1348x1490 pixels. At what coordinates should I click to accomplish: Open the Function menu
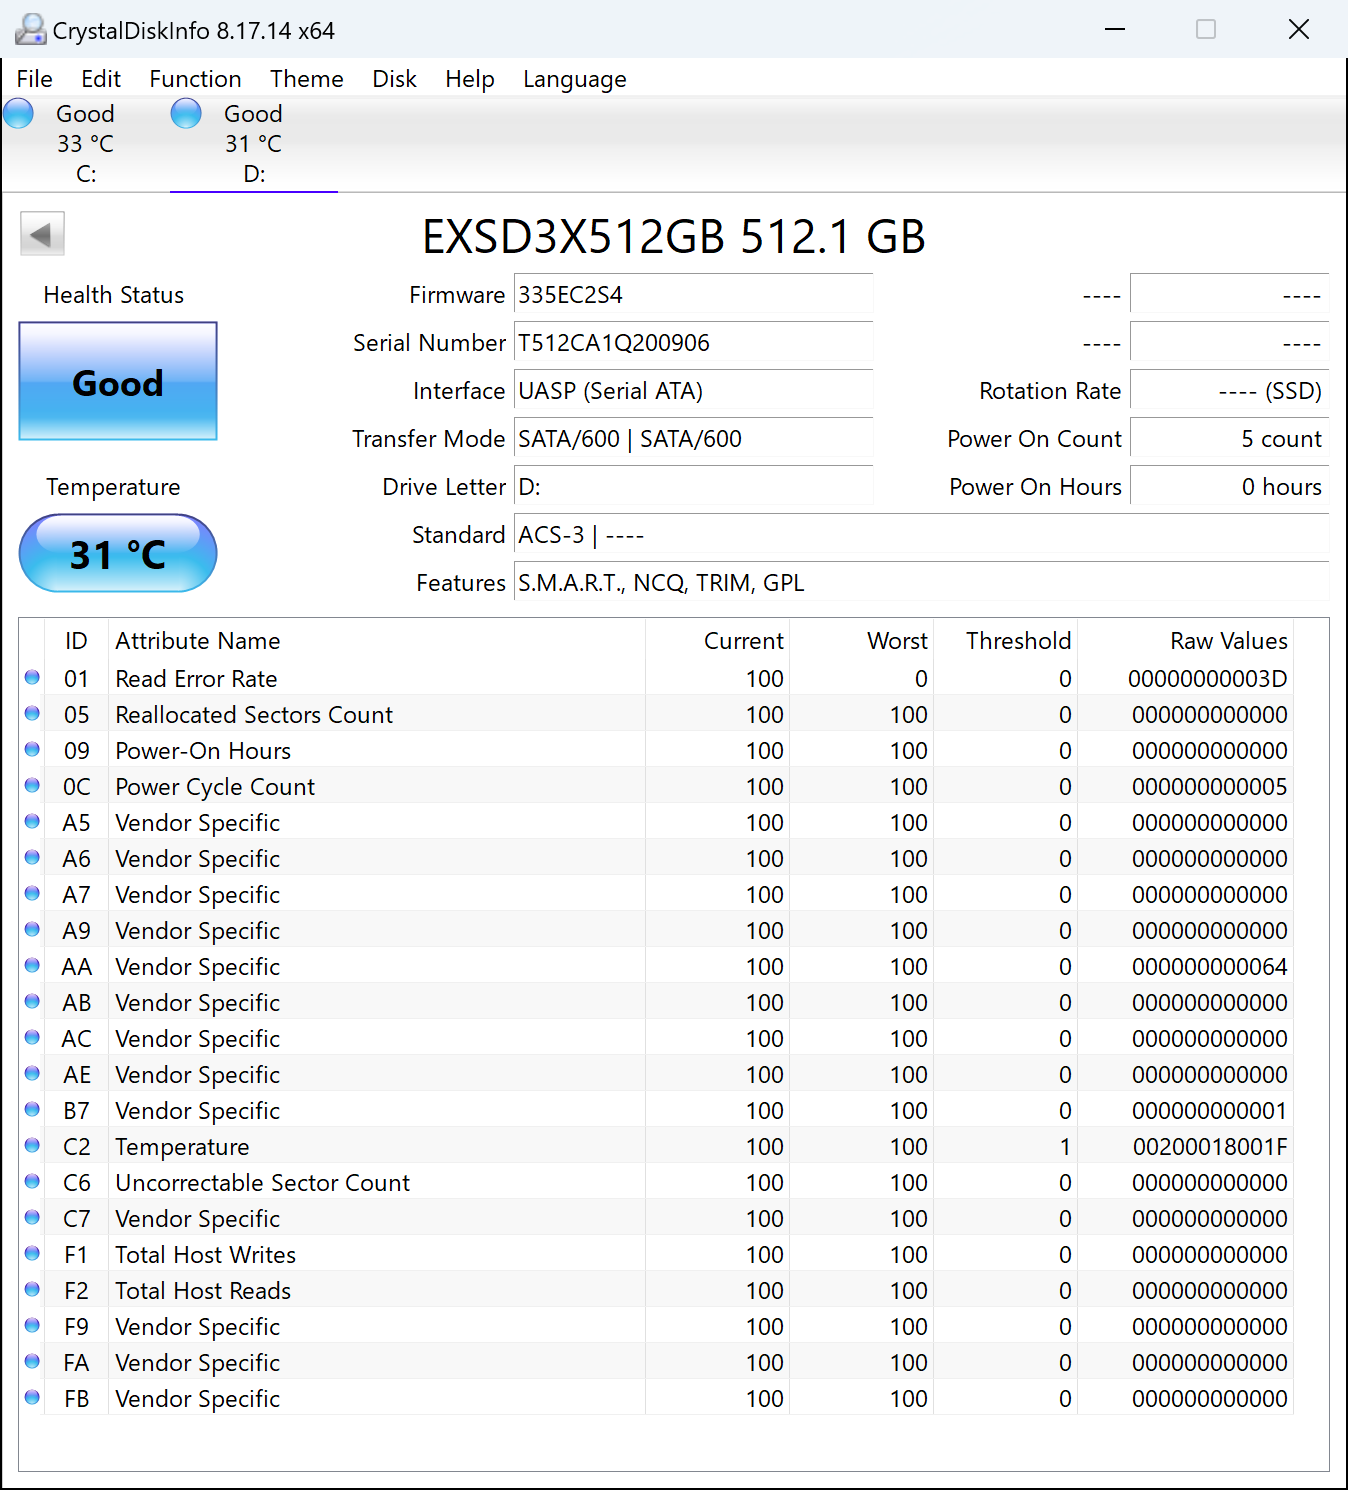pos(195,79)
